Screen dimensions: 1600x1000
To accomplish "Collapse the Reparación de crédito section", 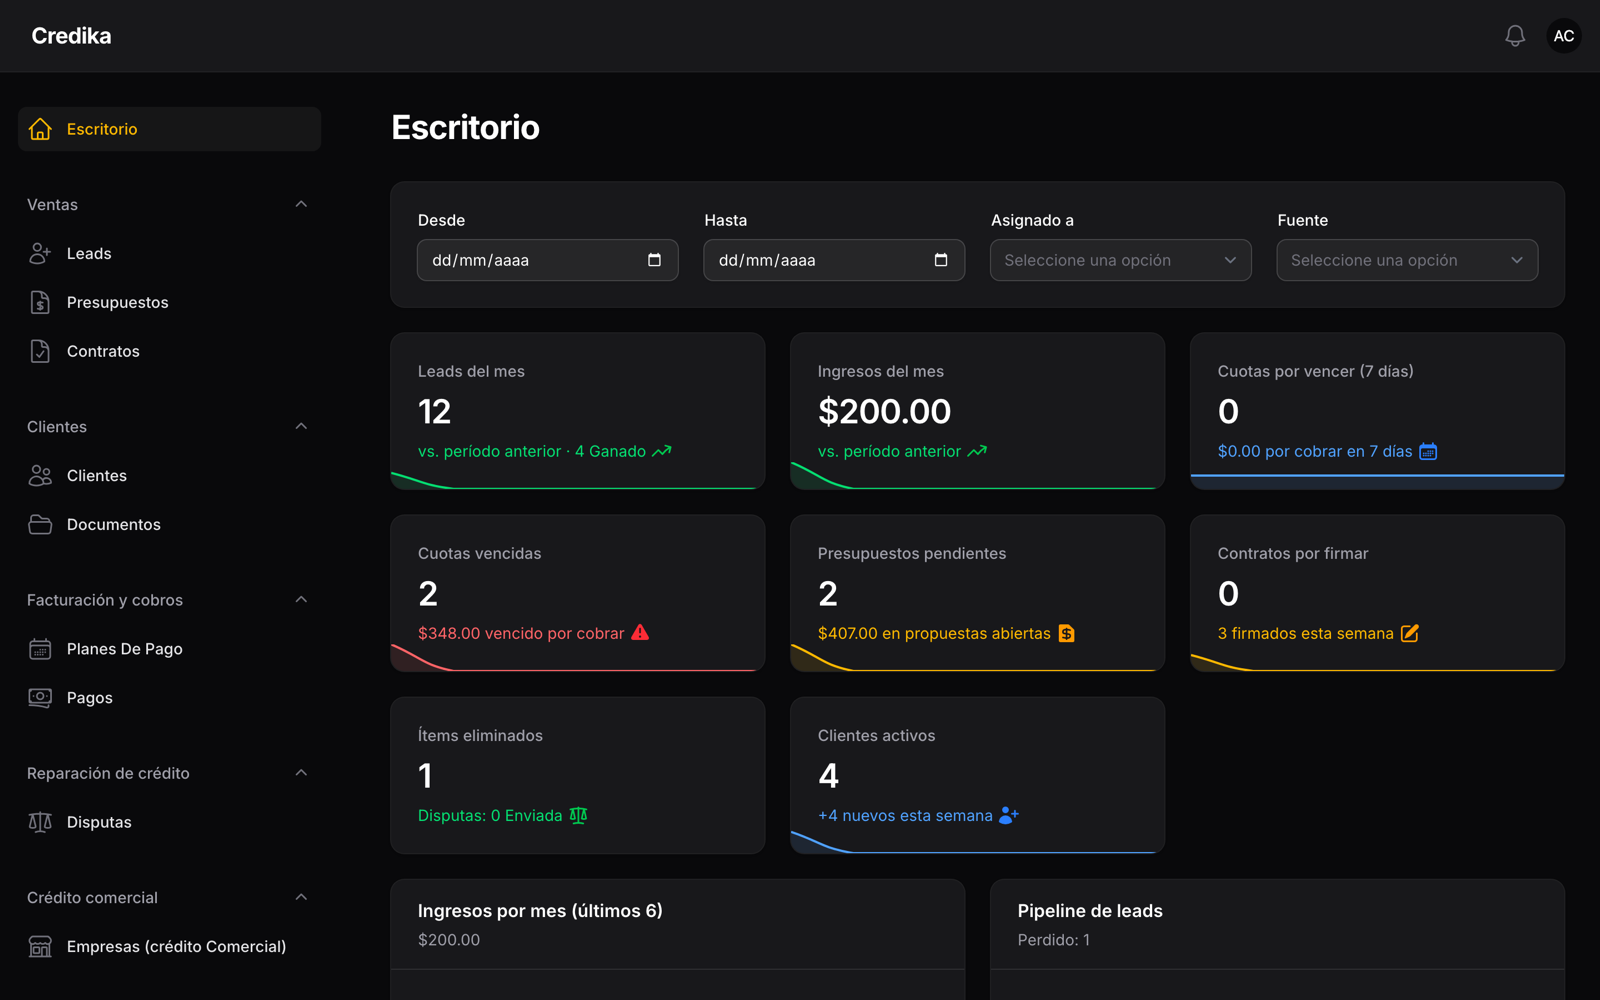I will (301, 773).
